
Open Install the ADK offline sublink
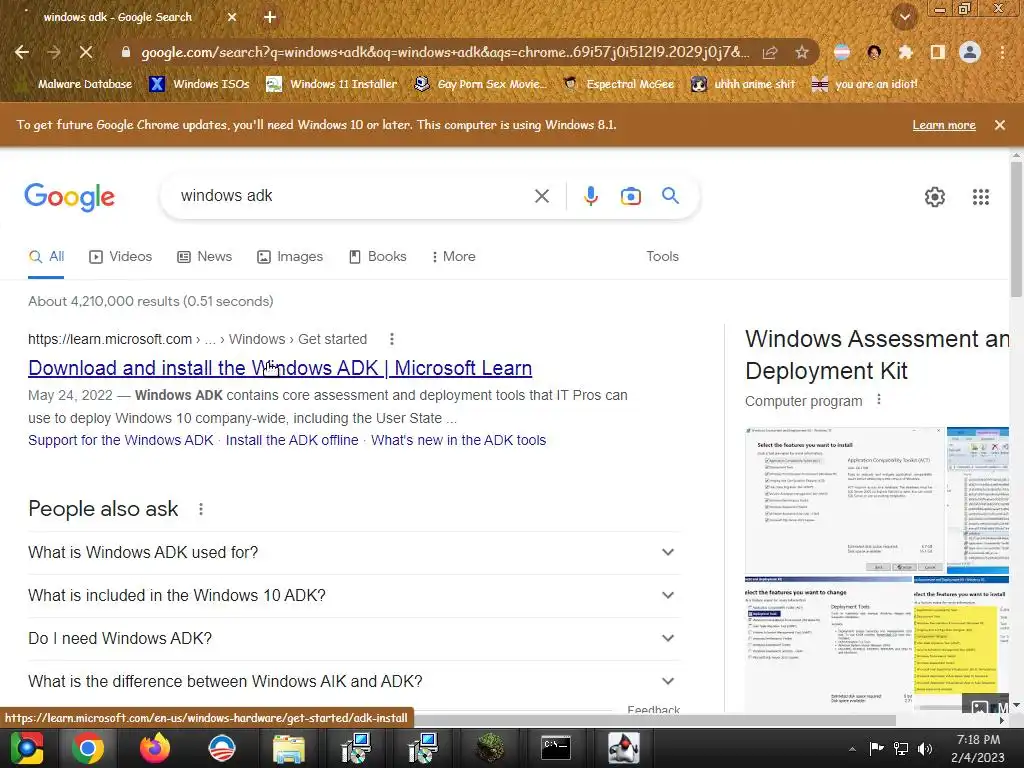pyautogui.click(x=292, y=440)
